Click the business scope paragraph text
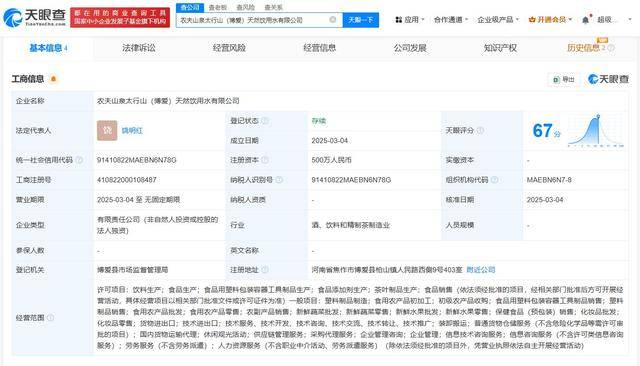 point(360,317)
